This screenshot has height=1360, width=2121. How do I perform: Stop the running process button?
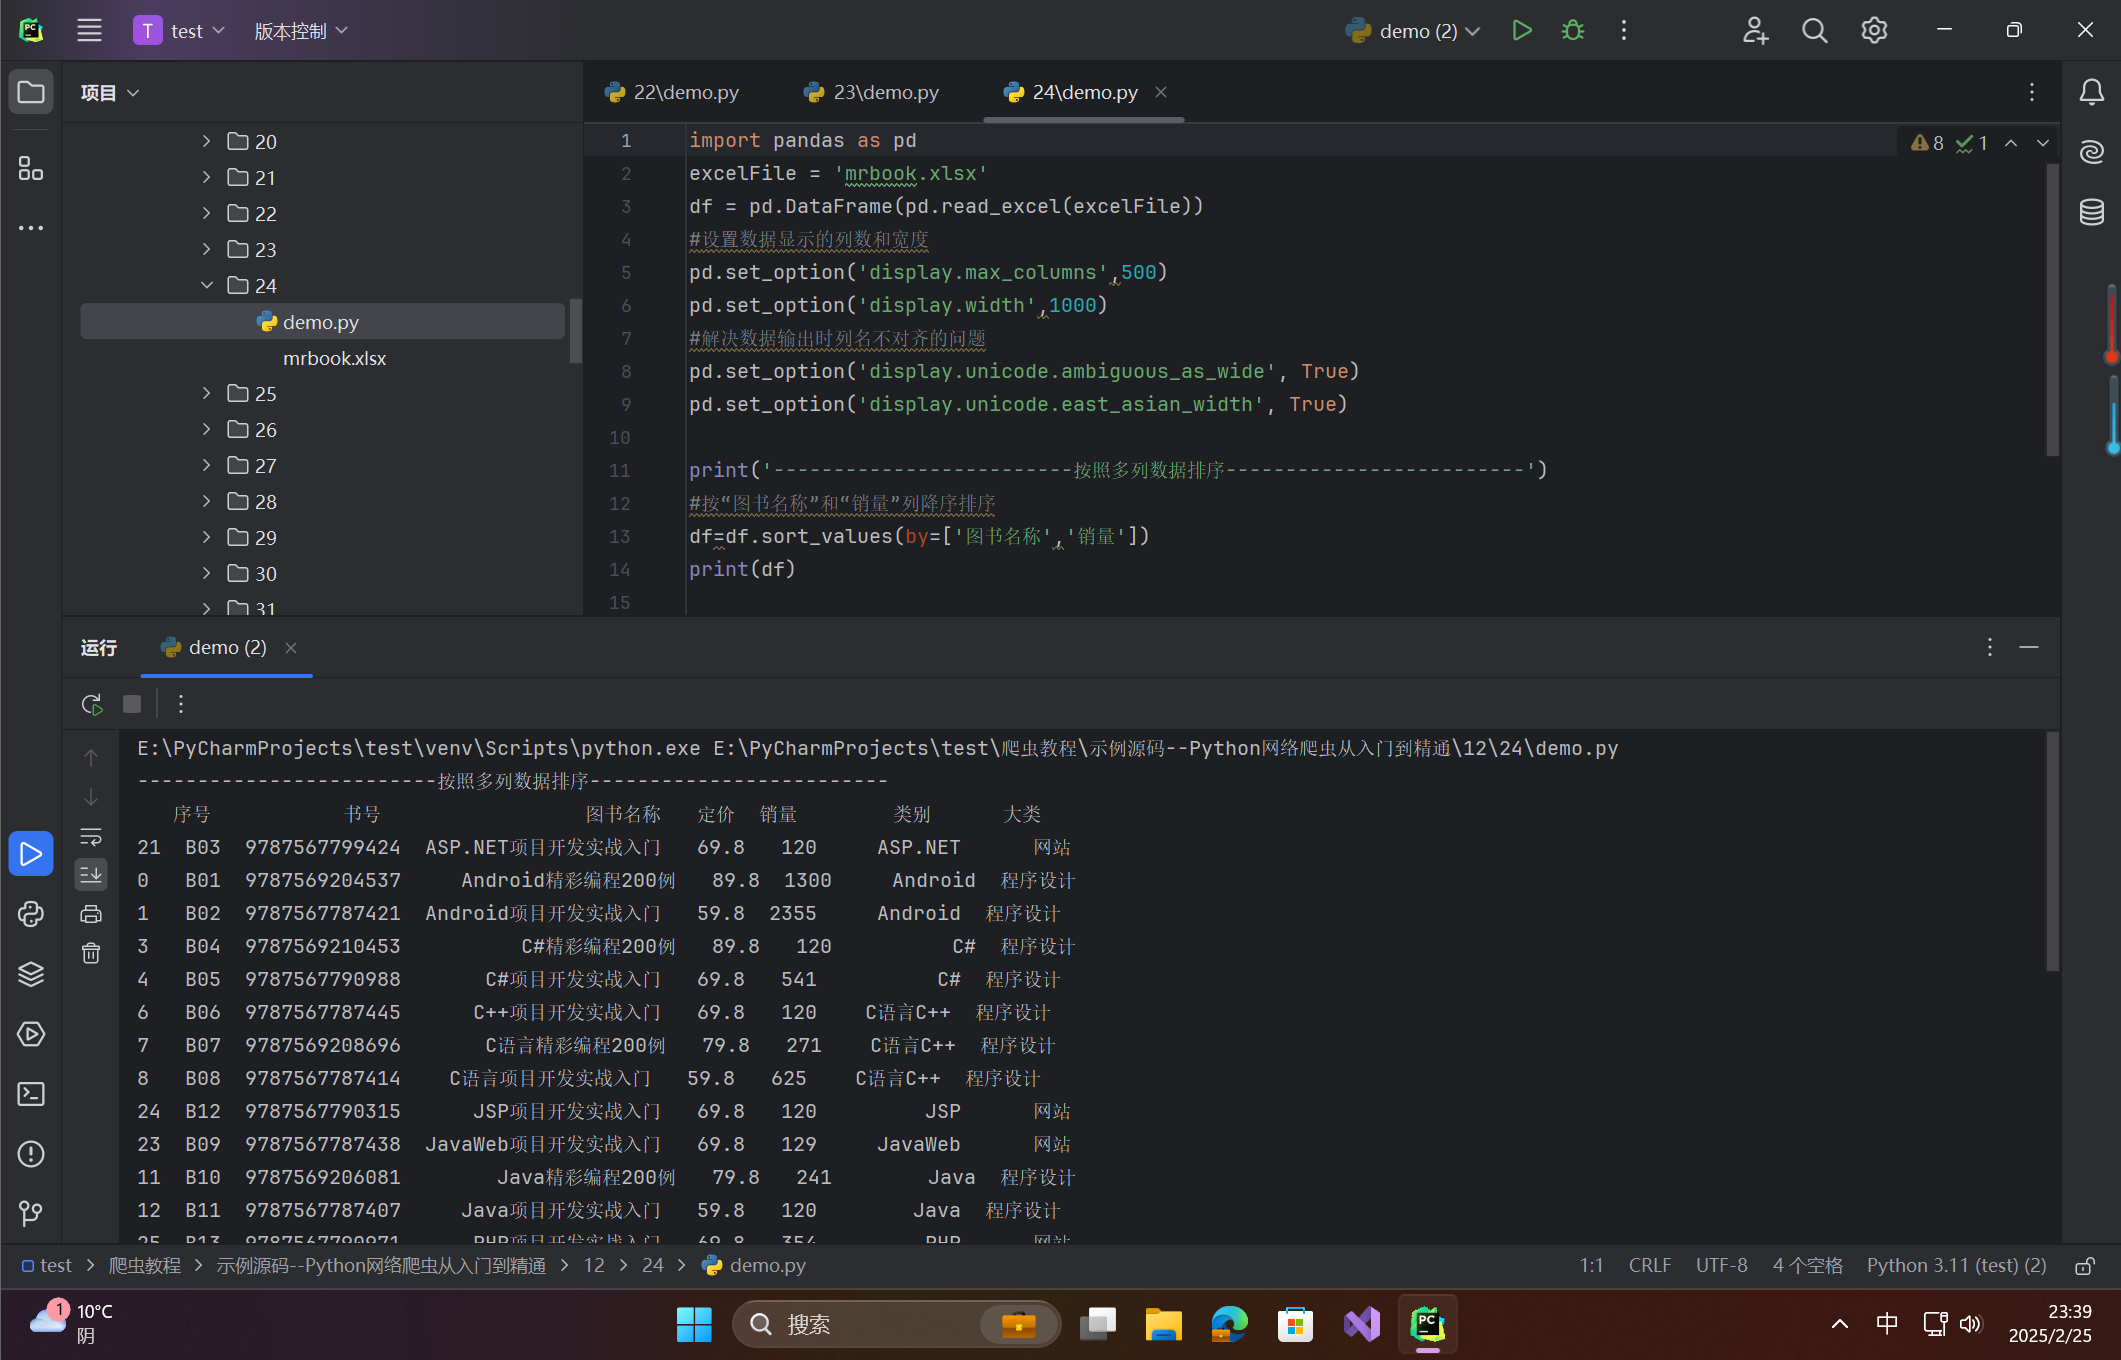(131, 704)
